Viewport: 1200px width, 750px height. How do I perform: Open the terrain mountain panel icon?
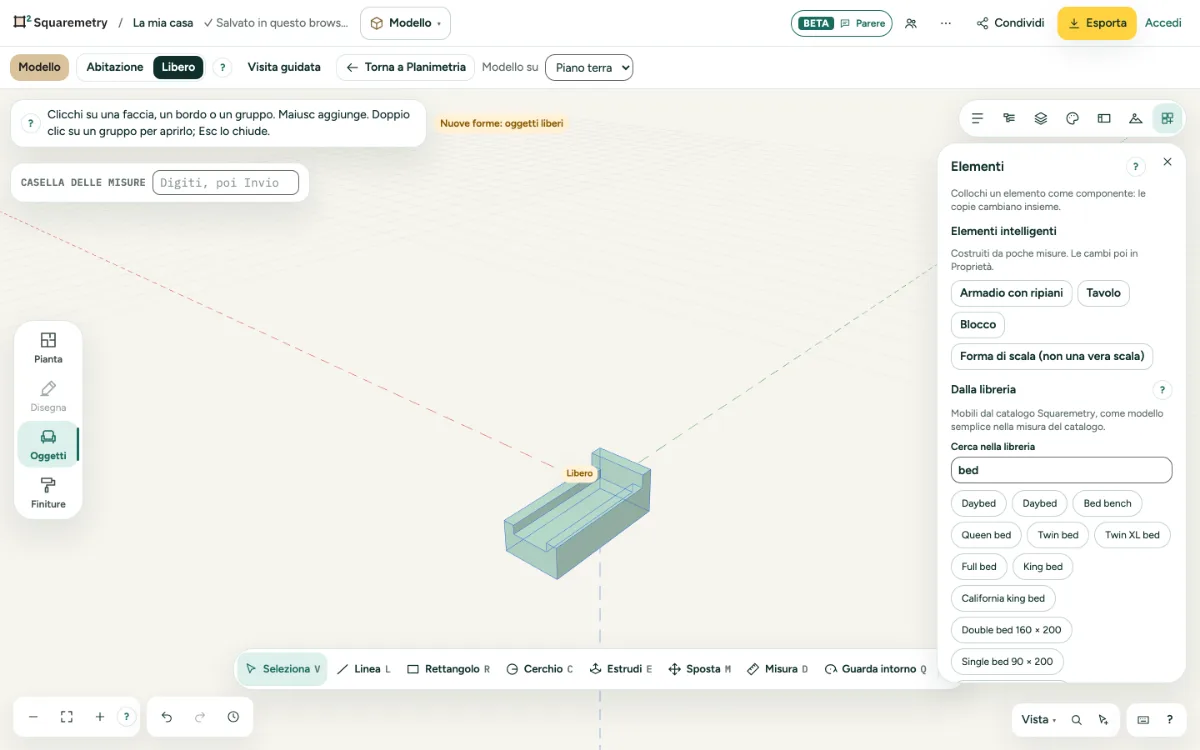pos(1135,118)
